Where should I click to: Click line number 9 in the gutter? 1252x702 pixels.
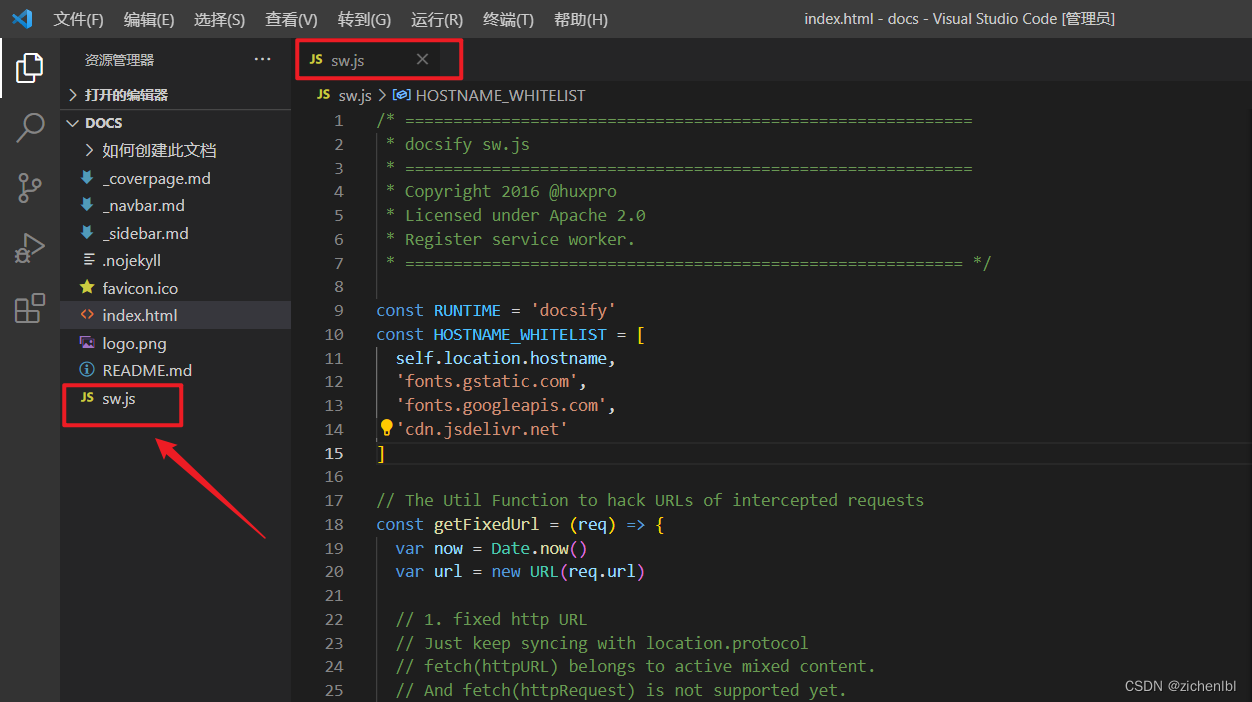click(x=338, y=310)
